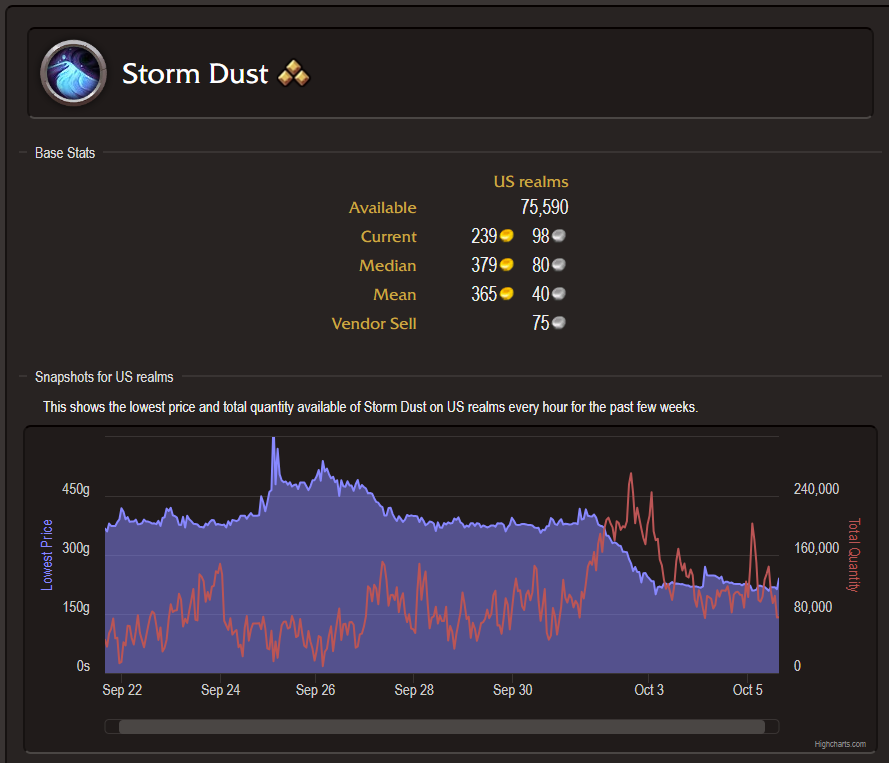This screenshot has height=763, width=889.
Task: Click the silver coin in Mean row
Action: [x=559, y=294]
